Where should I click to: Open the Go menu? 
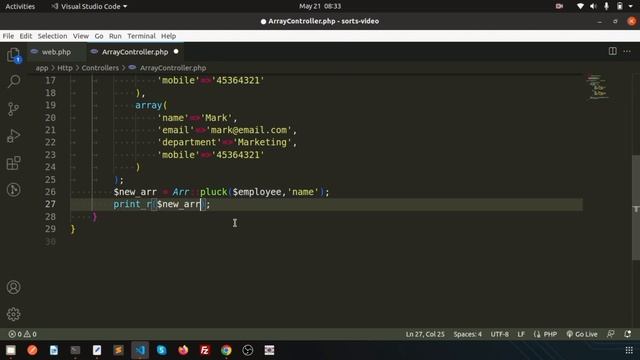[99, 36]
